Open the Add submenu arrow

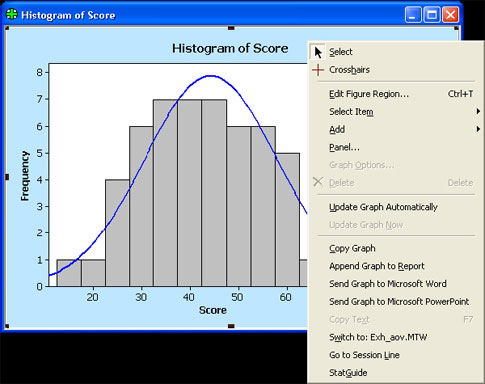(x=478, y=129)
